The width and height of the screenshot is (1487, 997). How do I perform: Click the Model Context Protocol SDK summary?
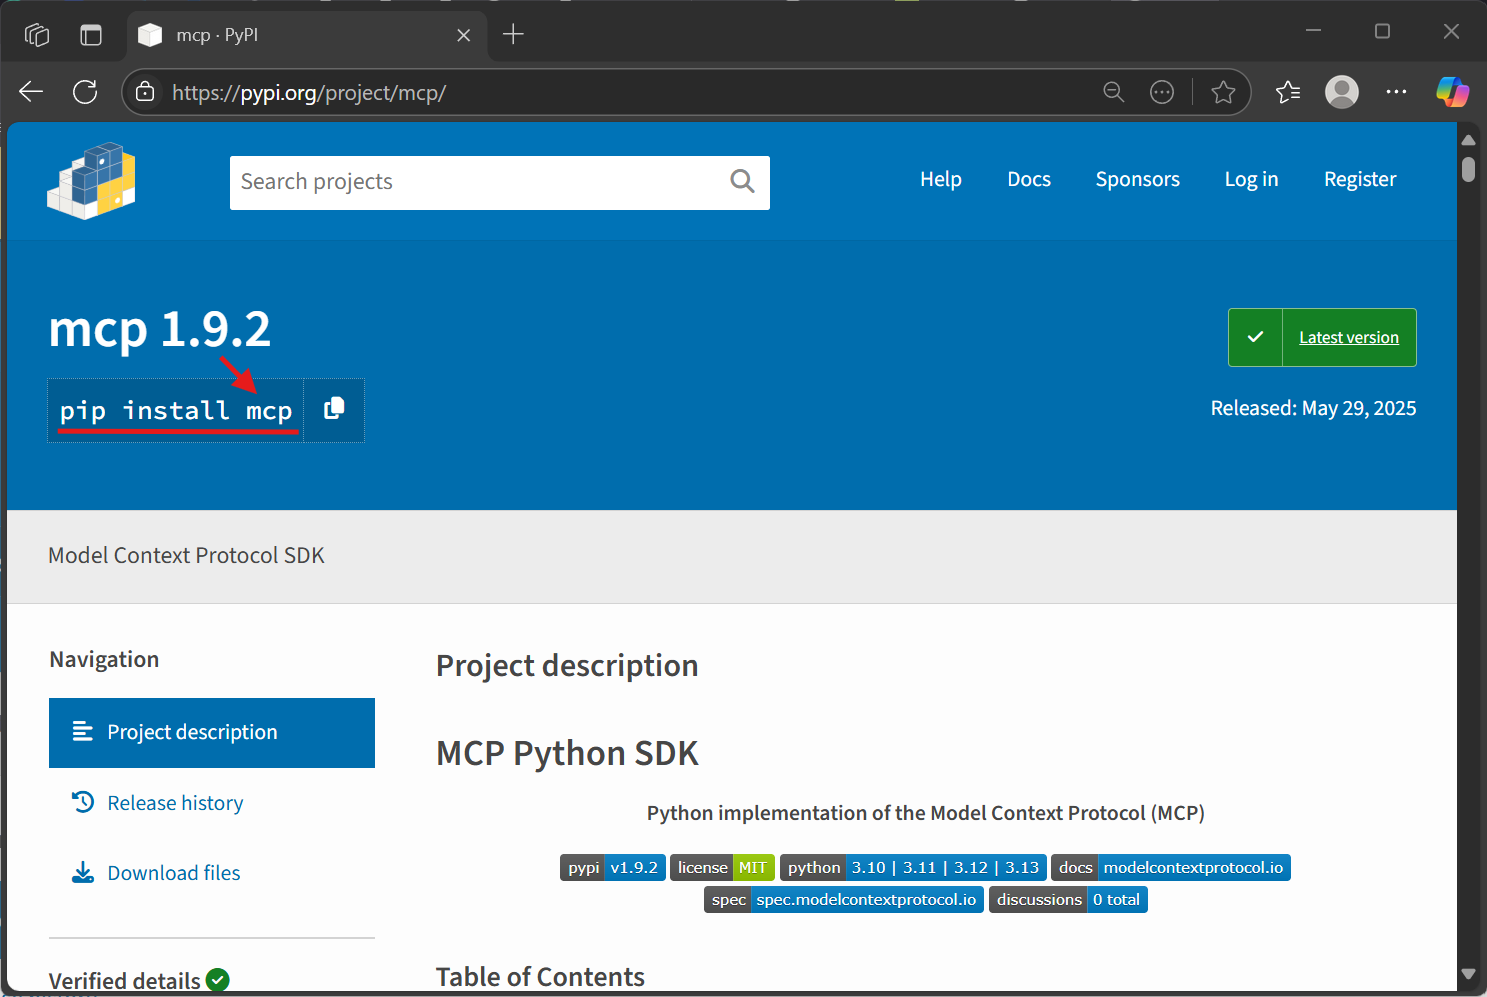click(x=186, y=555)
